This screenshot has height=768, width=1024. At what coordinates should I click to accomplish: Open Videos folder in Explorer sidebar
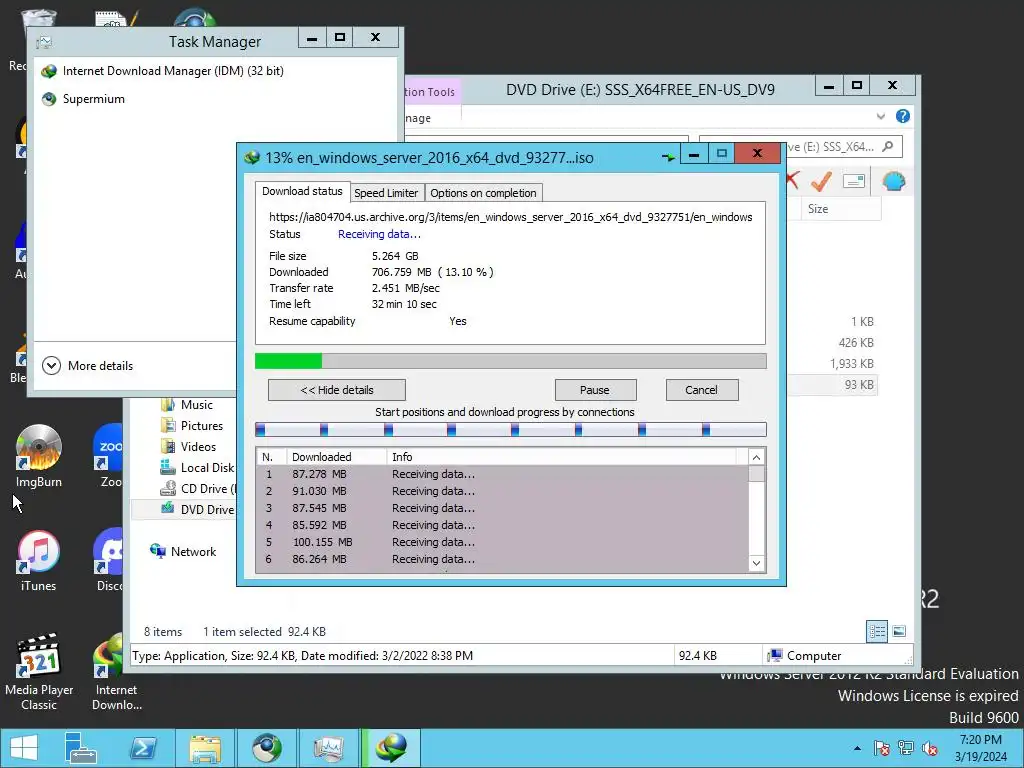pyautogui.click(x=188, y=447)
